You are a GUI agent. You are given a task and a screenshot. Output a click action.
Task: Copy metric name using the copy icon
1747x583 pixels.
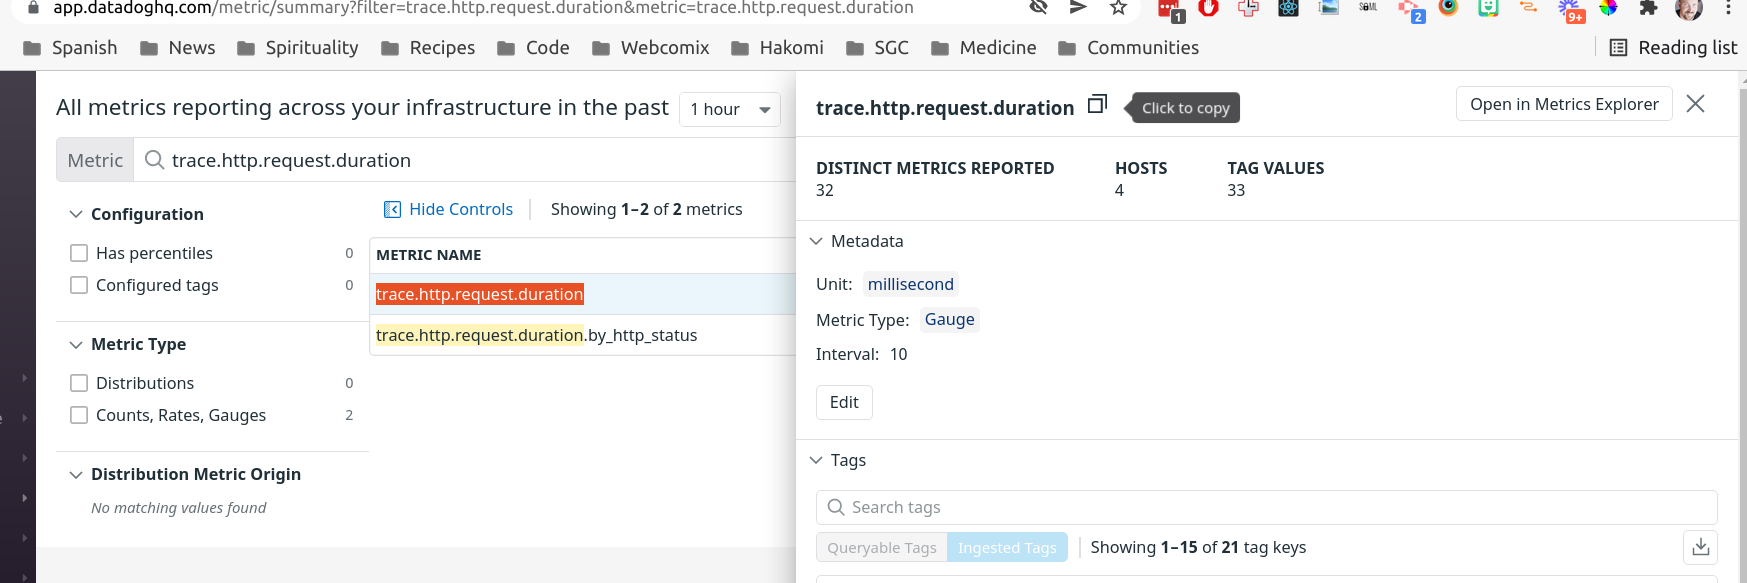pos(1097,104)
